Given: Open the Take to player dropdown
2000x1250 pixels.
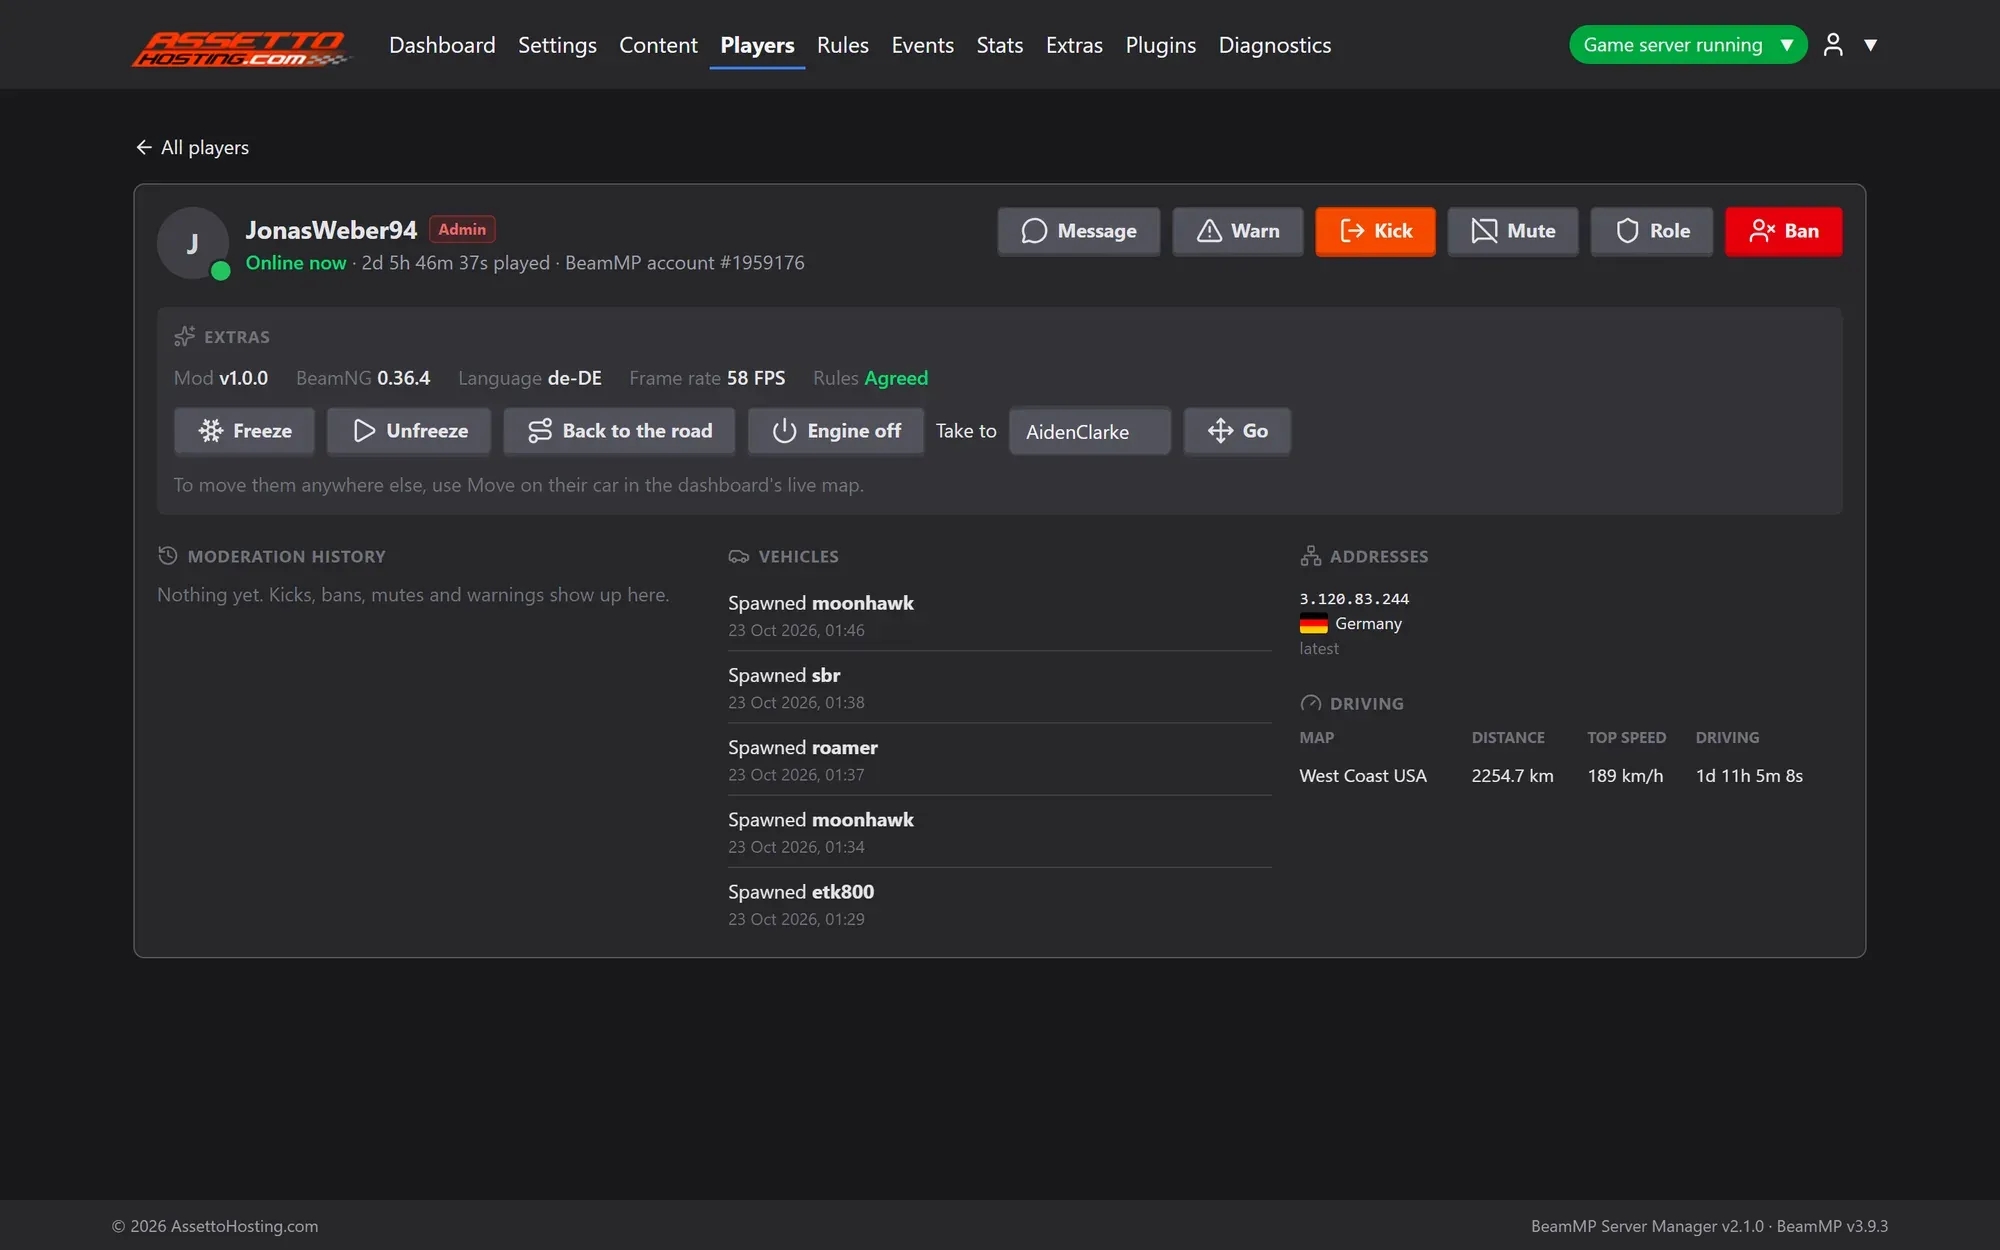Looking at the screenshot, I should pyautogui.click(x=1089, y=431).
